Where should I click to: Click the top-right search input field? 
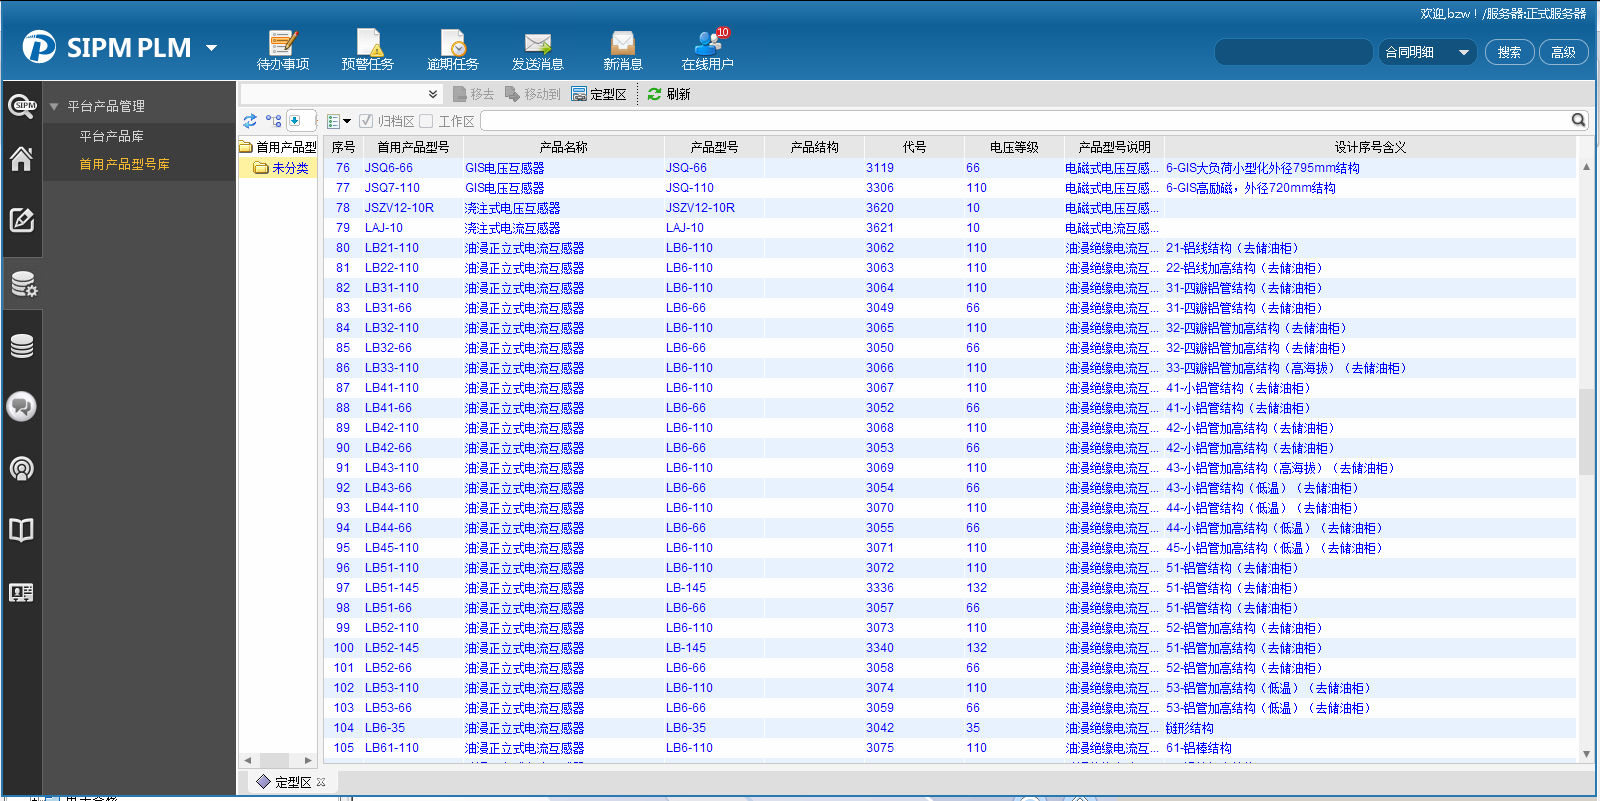click(1293, 52)
